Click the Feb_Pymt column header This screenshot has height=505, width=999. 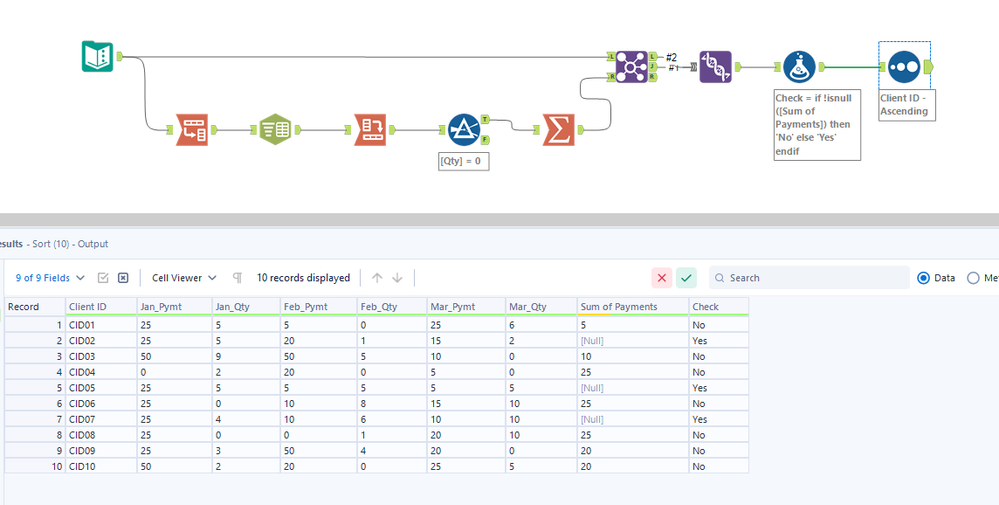click(319, 306)
